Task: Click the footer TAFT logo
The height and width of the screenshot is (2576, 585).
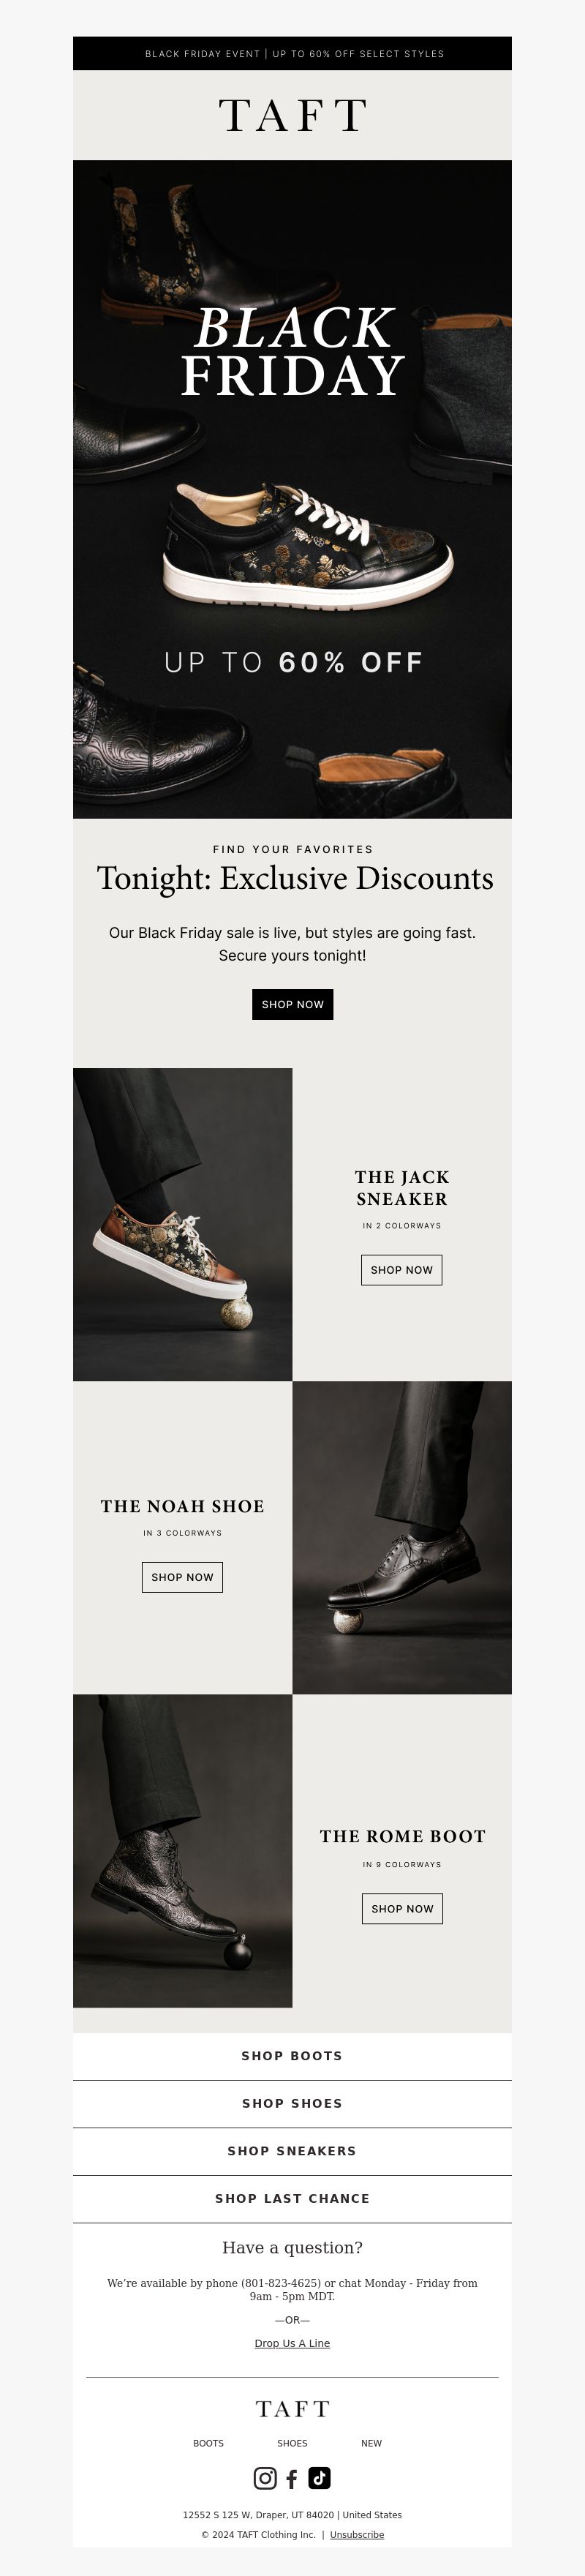Action: [292, 2408]
